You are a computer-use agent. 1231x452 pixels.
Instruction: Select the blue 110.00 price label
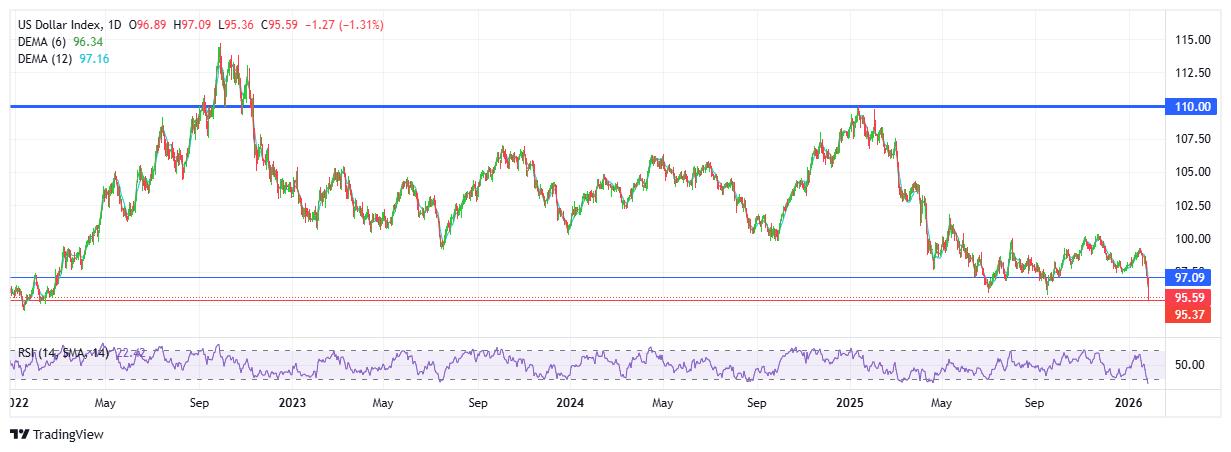tap(1192, 106)
